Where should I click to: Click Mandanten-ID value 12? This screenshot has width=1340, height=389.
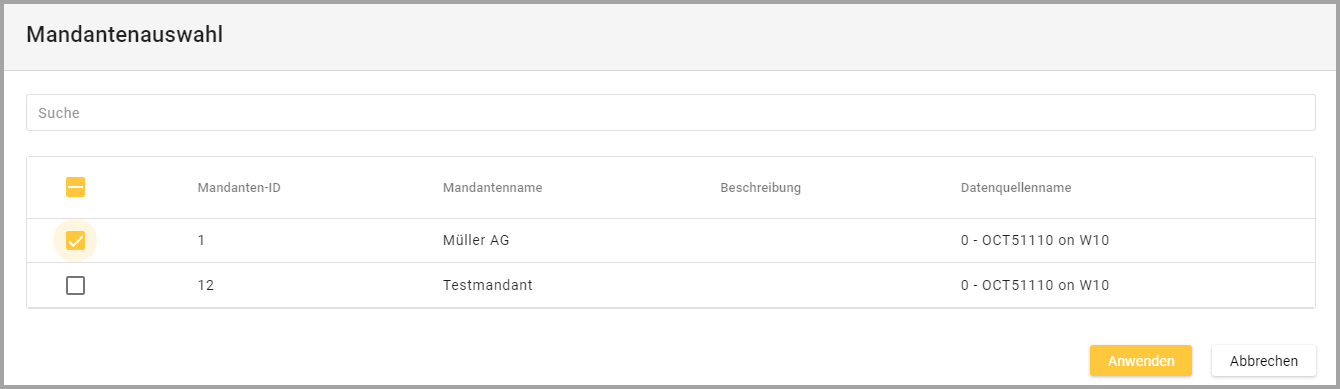click(x=206, y=285)
